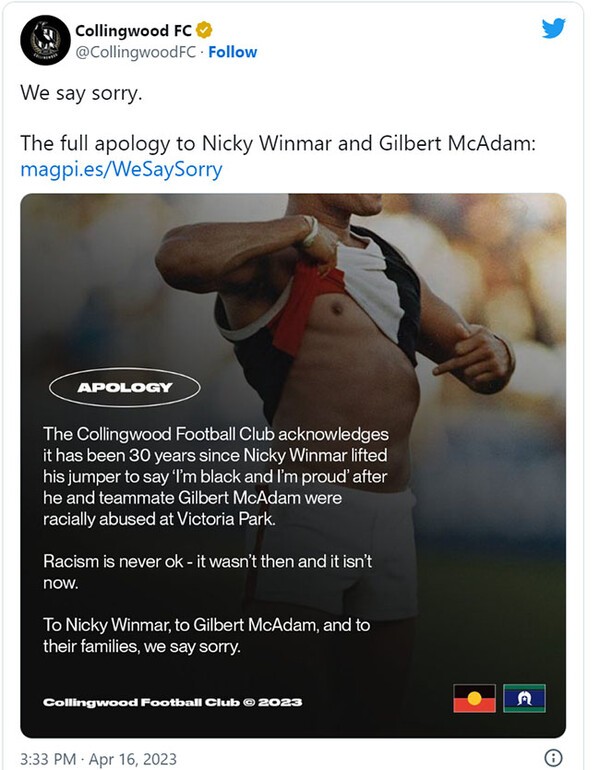This screenshot has height=770, width=600.
Task: Click the Aboriginal flag icon
Action: tap(474, 698)
